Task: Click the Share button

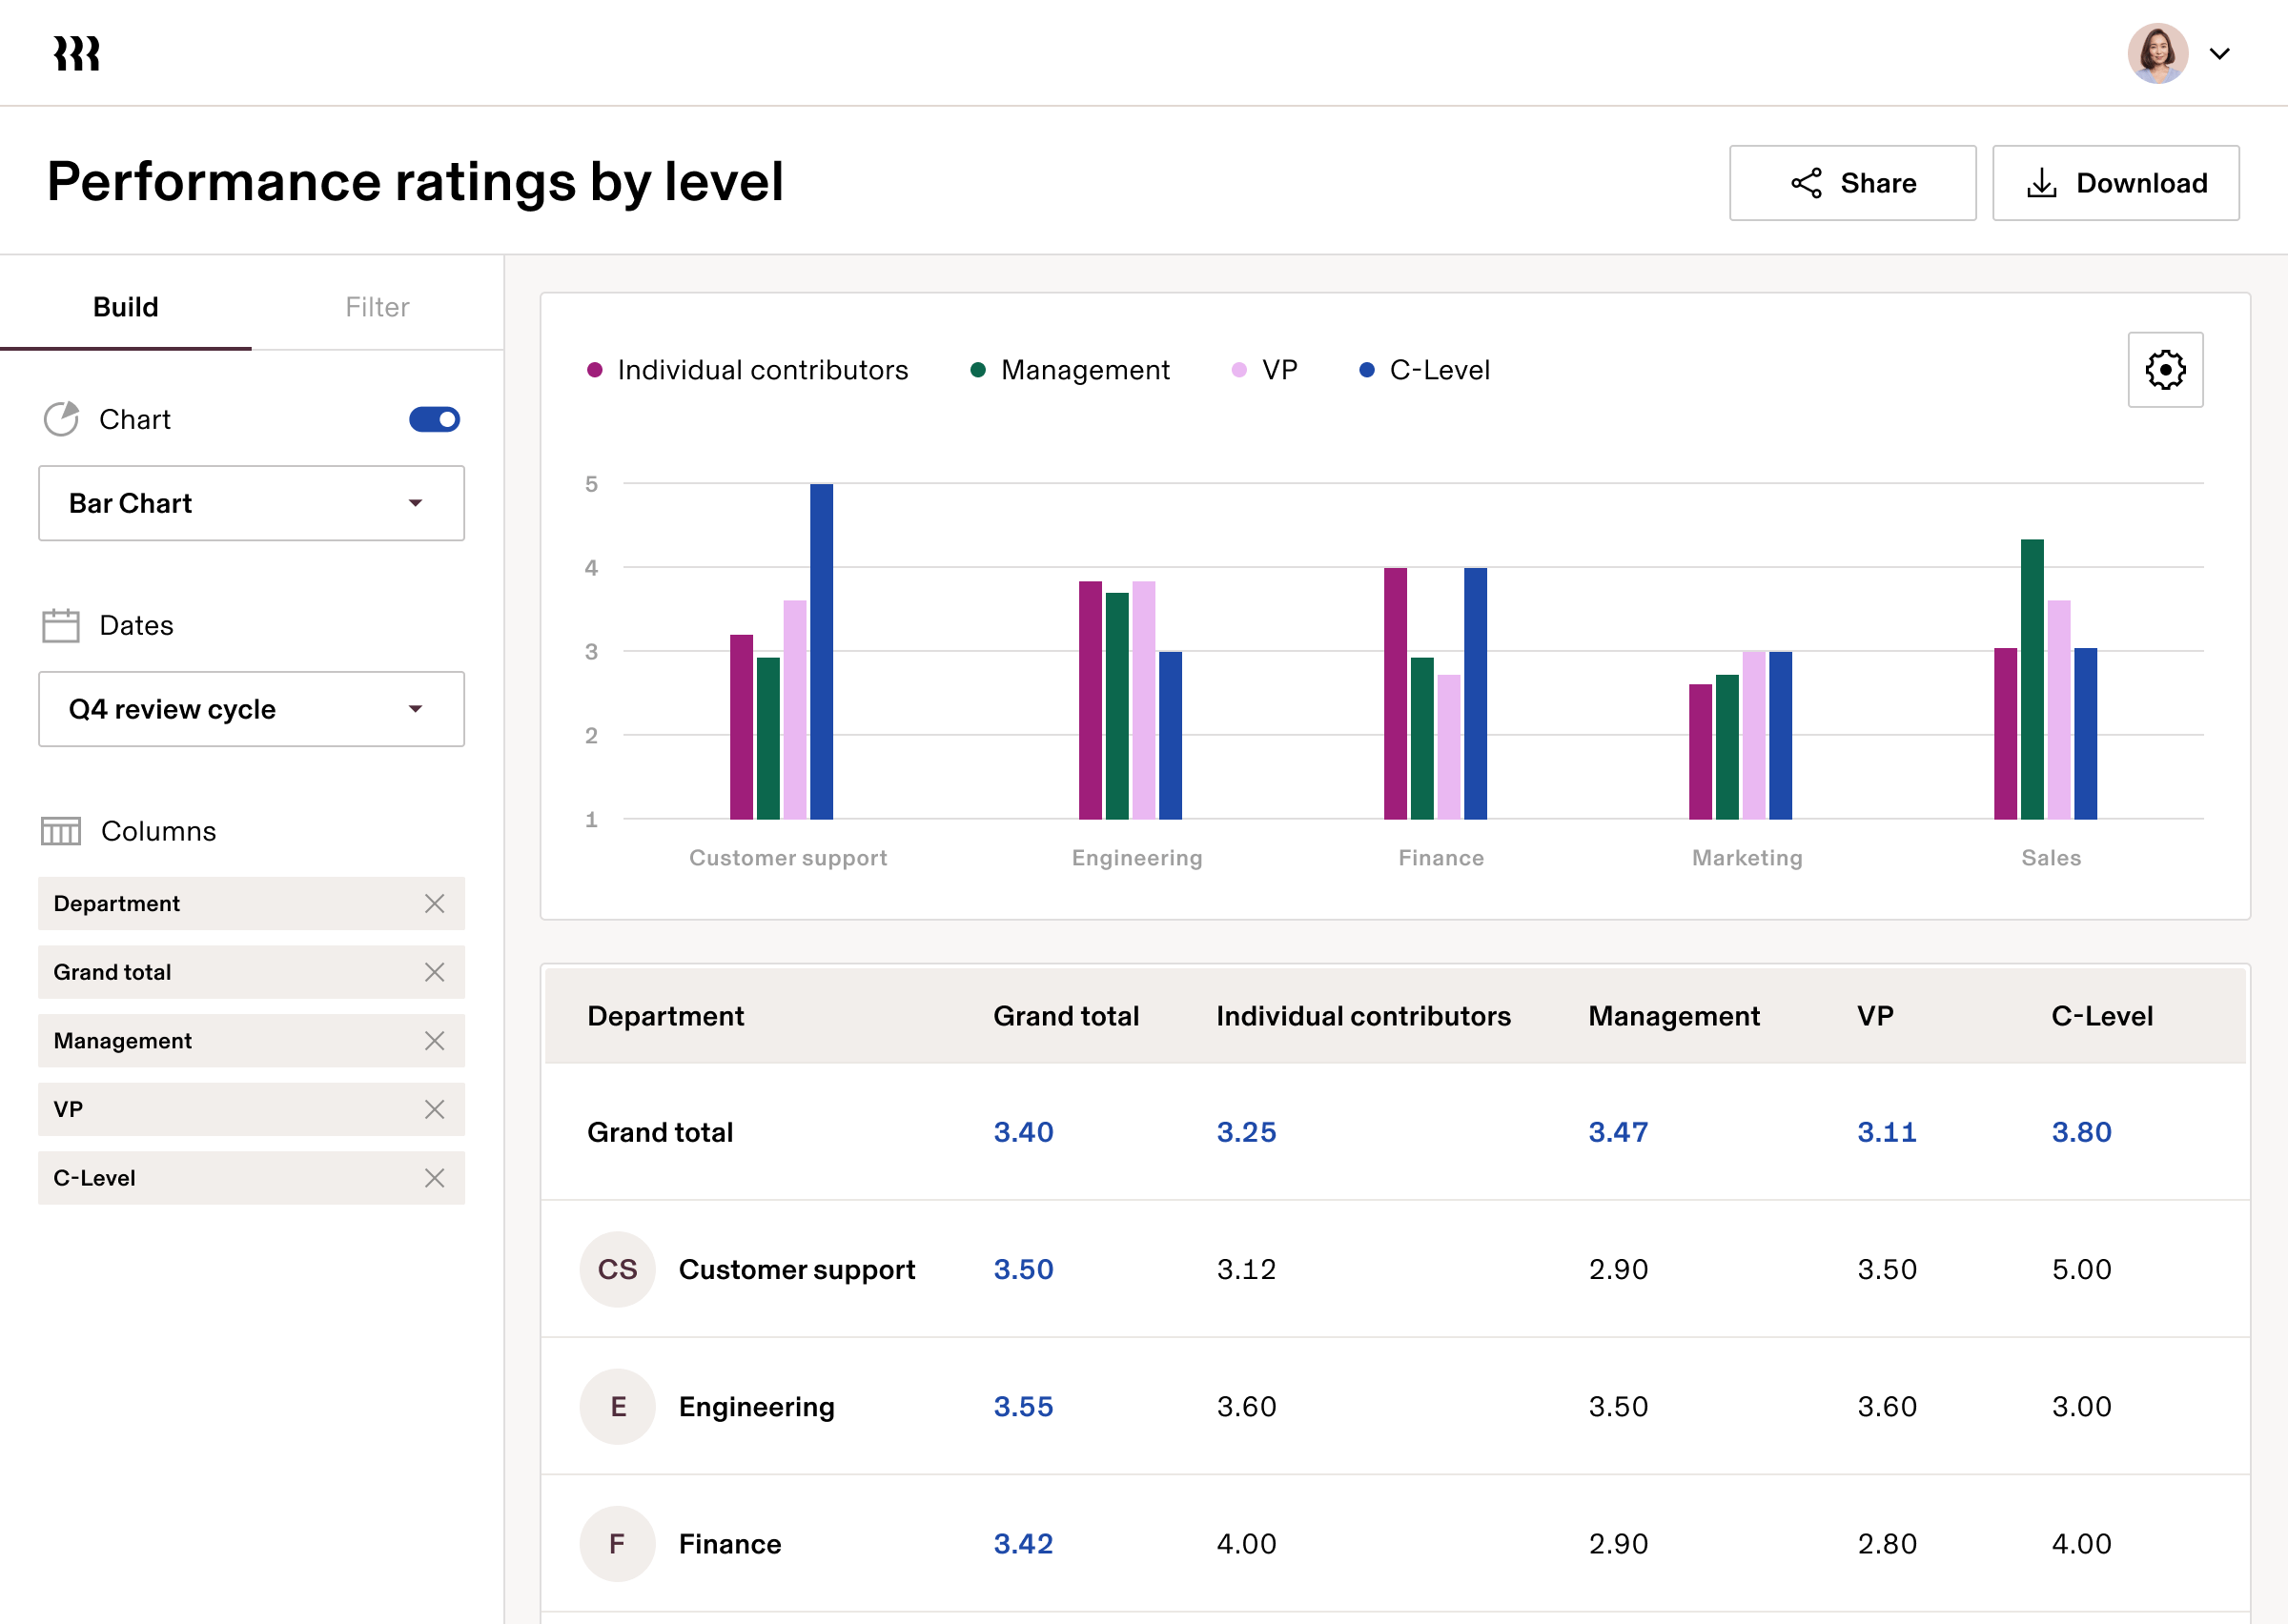Action: 1852,182
